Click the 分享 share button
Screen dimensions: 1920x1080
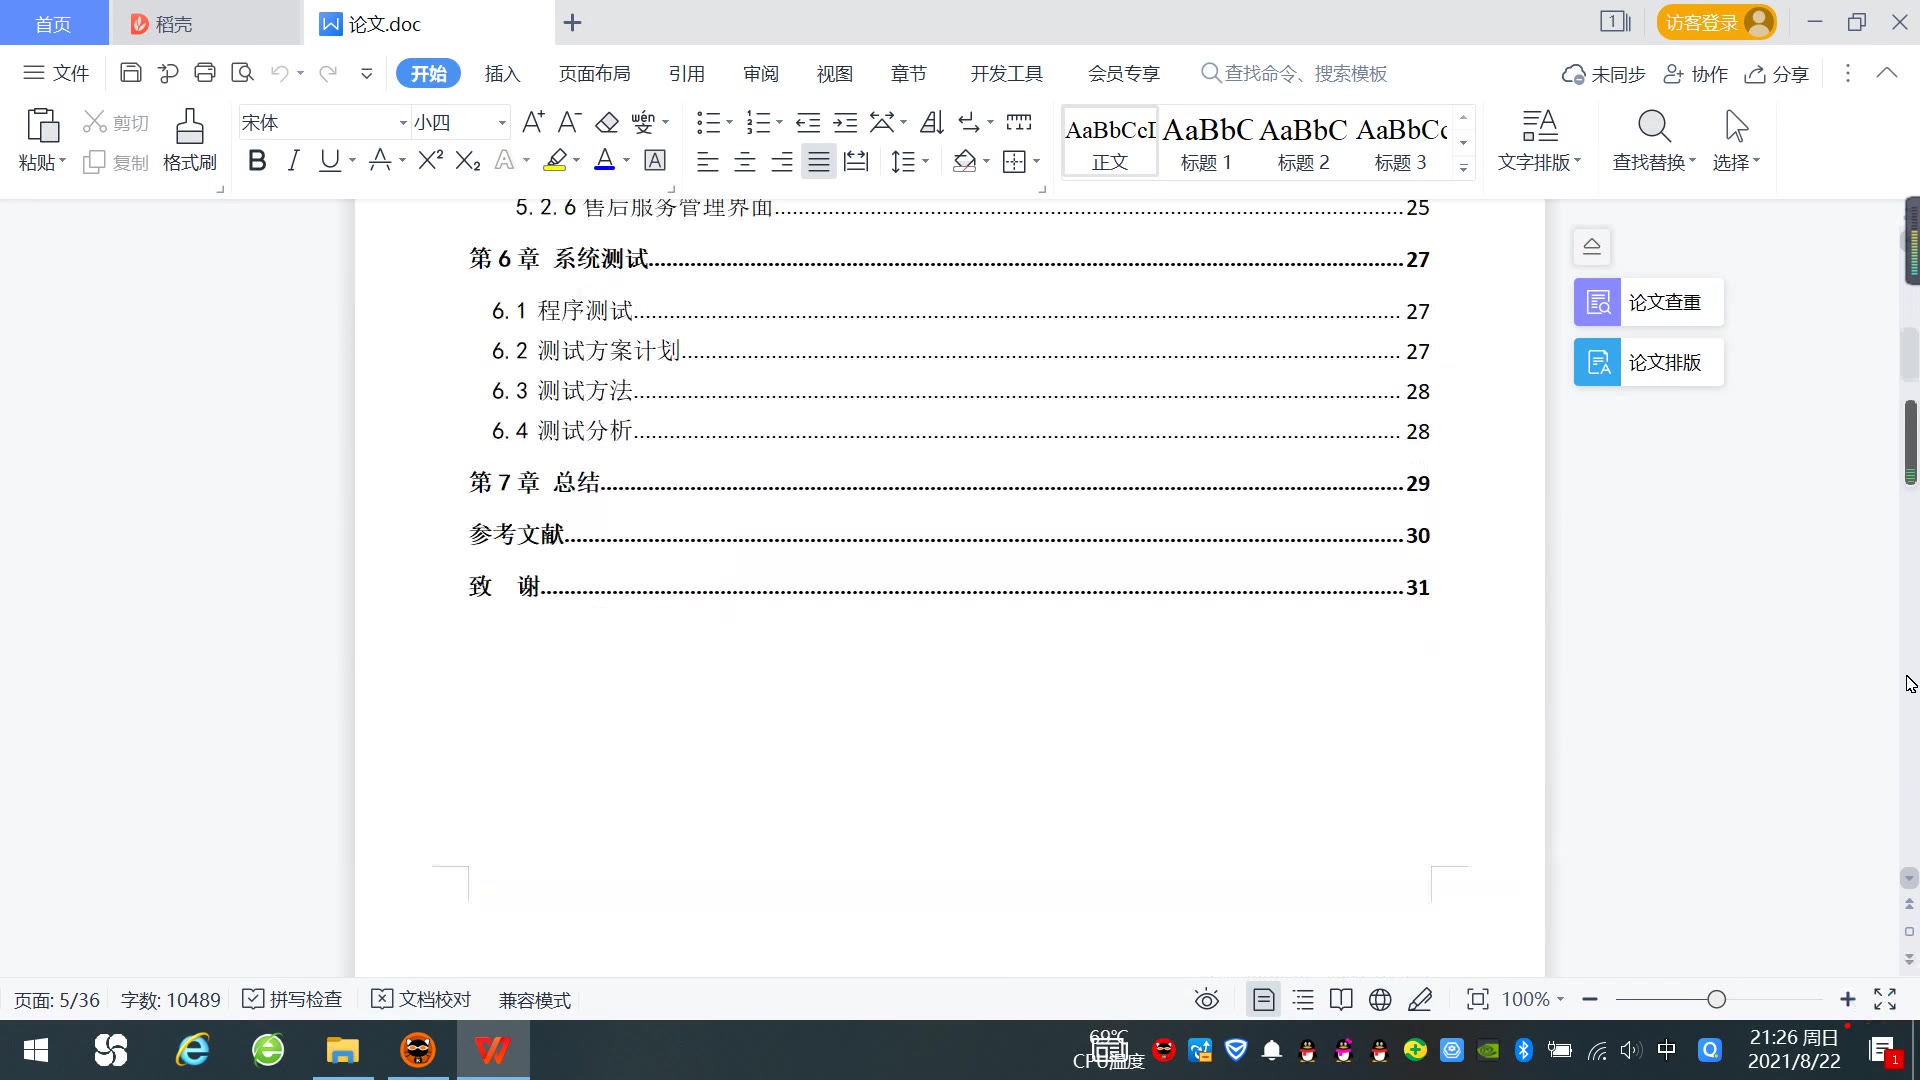tap(1777, 74)
